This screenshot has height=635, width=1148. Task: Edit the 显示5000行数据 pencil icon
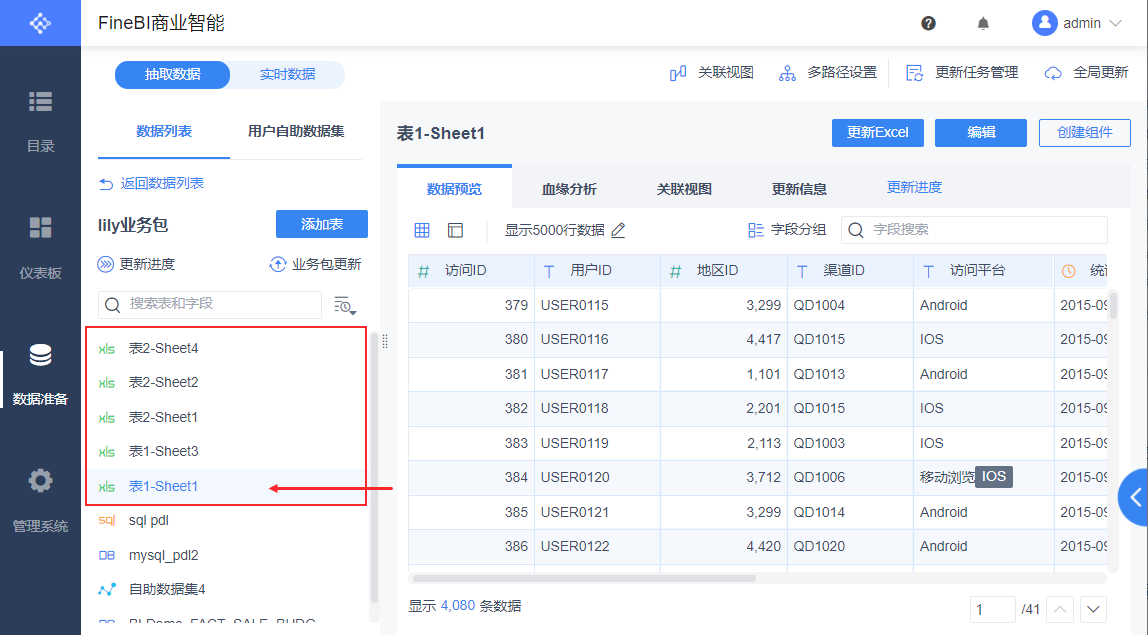coord(618,230)
